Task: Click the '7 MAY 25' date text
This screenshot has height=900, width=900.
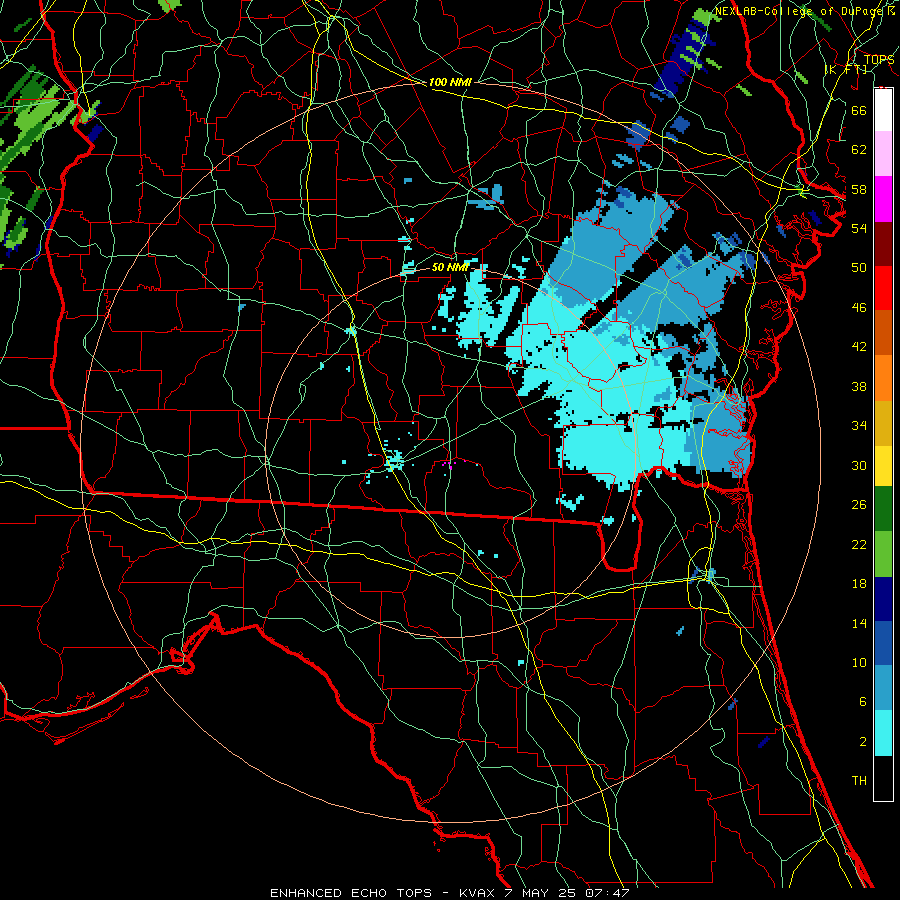Action: coord(541,893)
